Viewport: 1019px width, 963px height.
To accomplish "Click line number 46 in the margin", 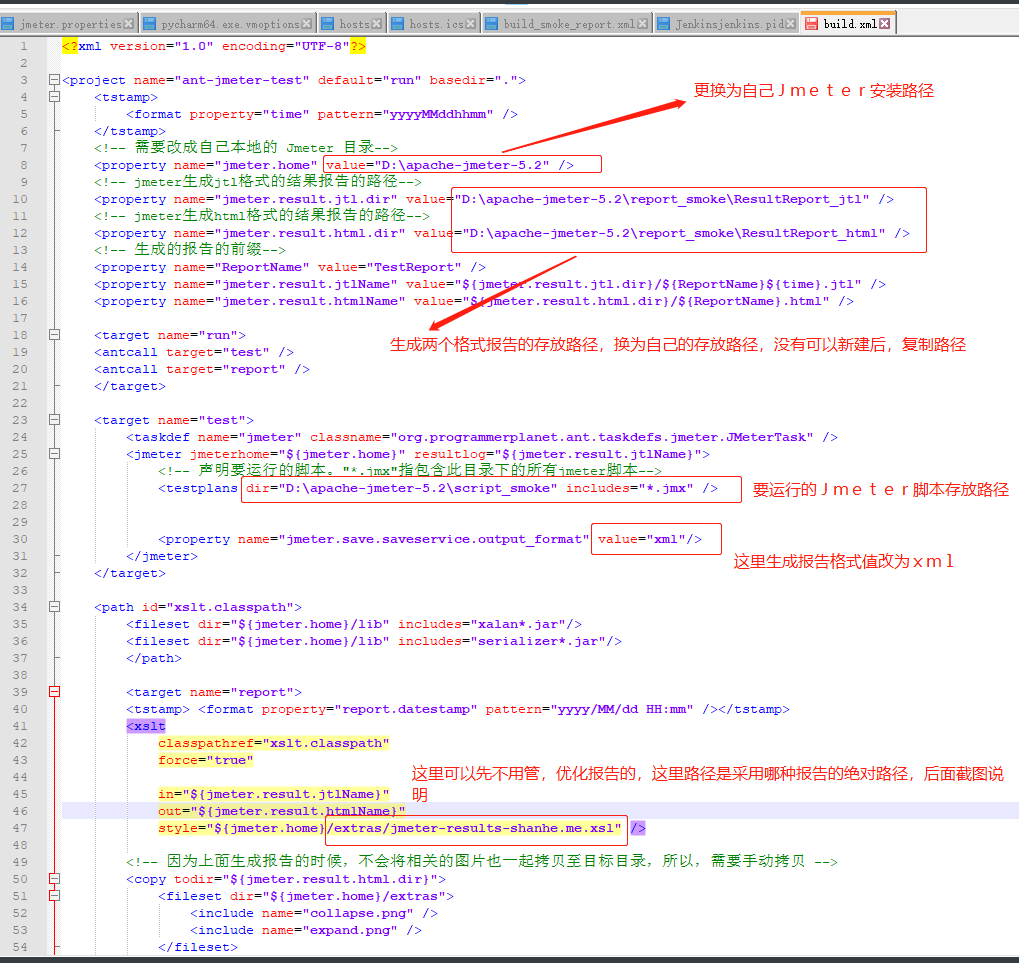I will (19, 811).
